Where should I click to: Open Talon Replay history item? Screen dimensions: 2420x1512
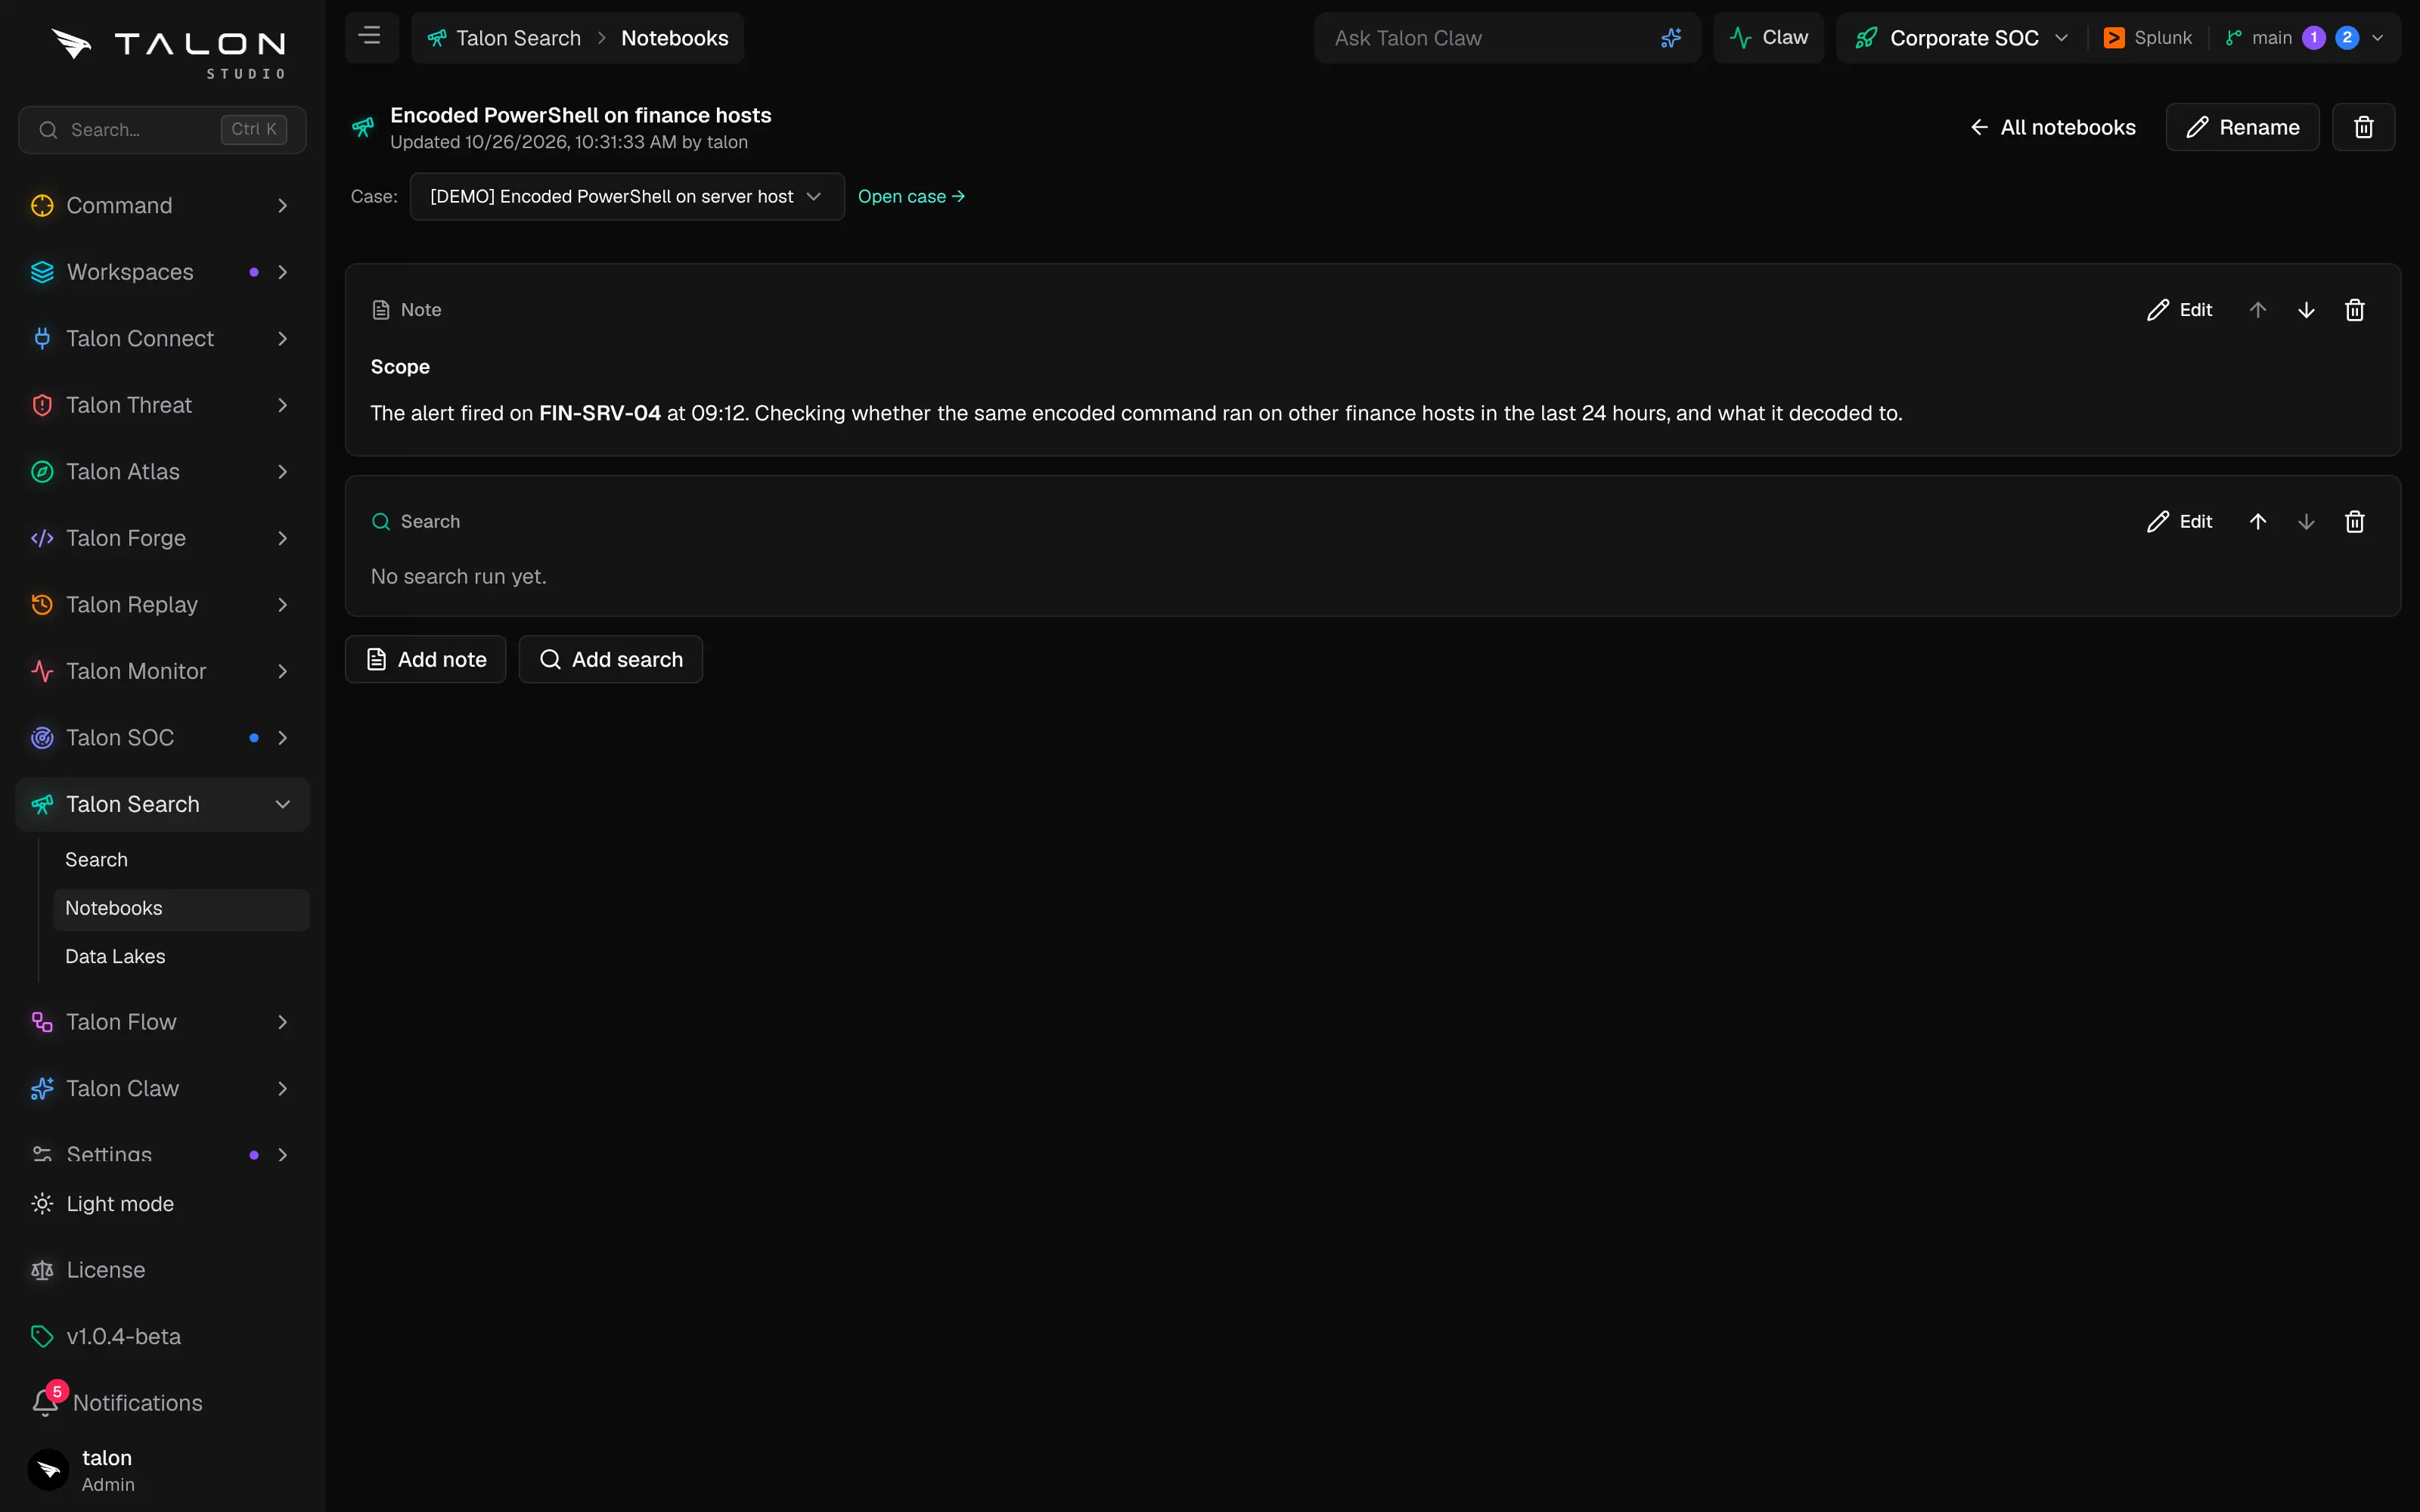click(162, 605)
